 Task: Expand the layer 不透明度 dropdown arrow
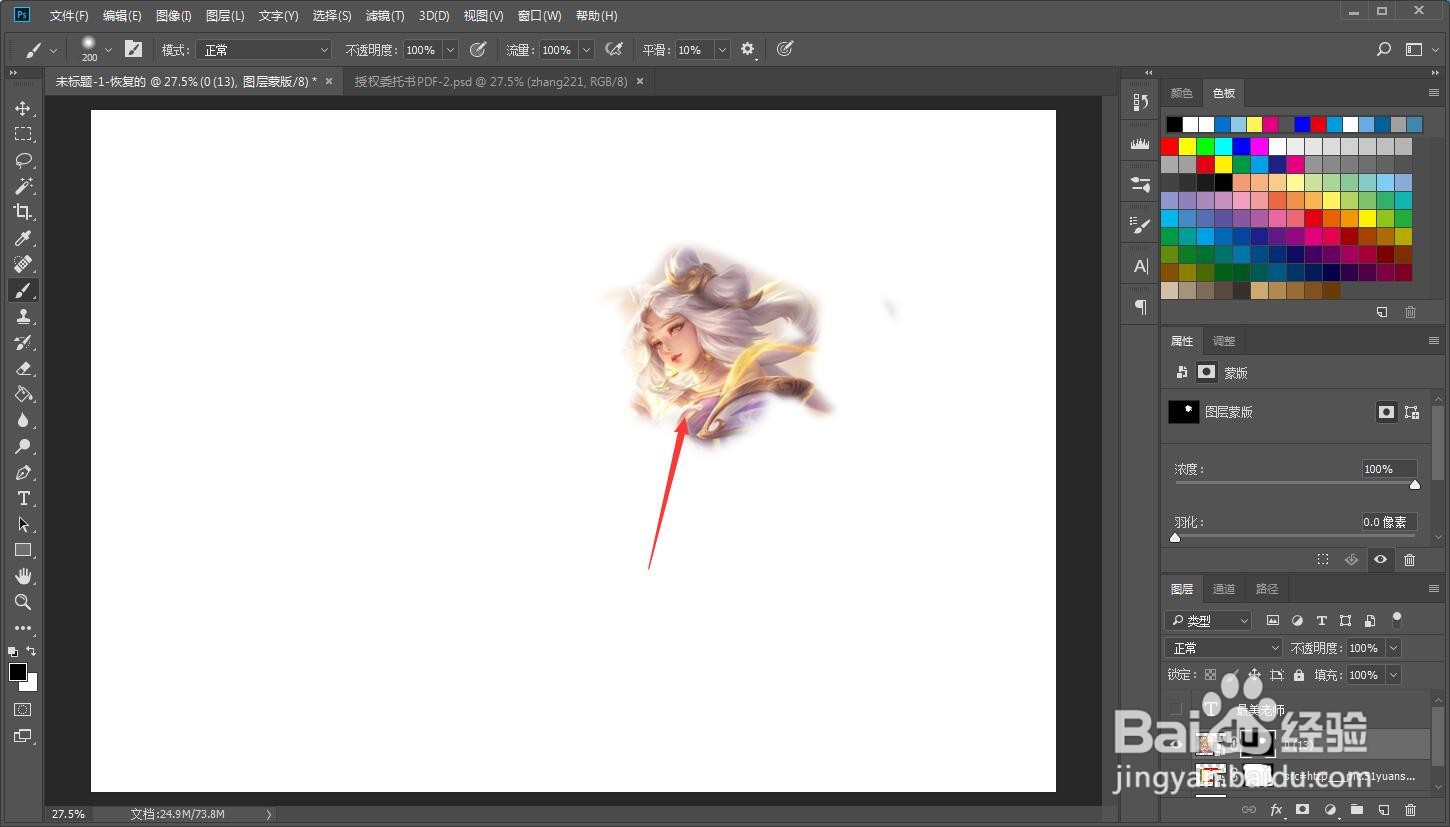[1393, 648]
